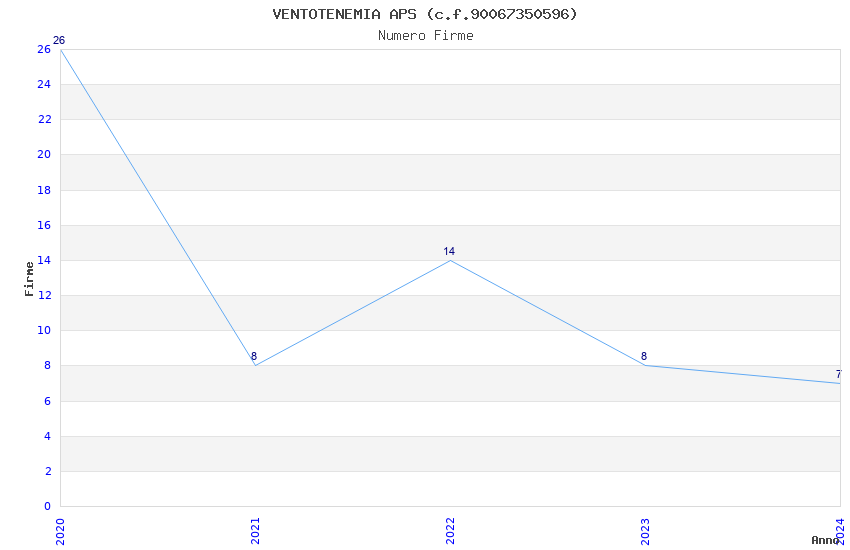The image size is (850, 550).
Task: Click the 2022 data point labeled 14
Action: click(450, 260)
